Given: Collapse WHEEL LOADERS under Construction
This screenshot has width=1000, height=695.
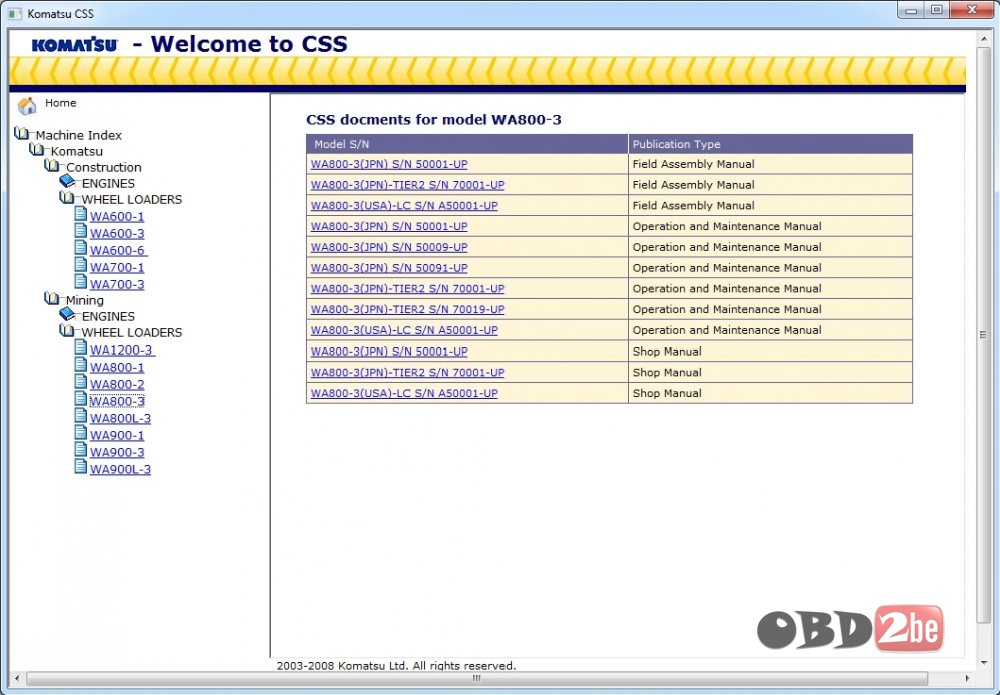Looking at the screenshot, I should [68, 198].
